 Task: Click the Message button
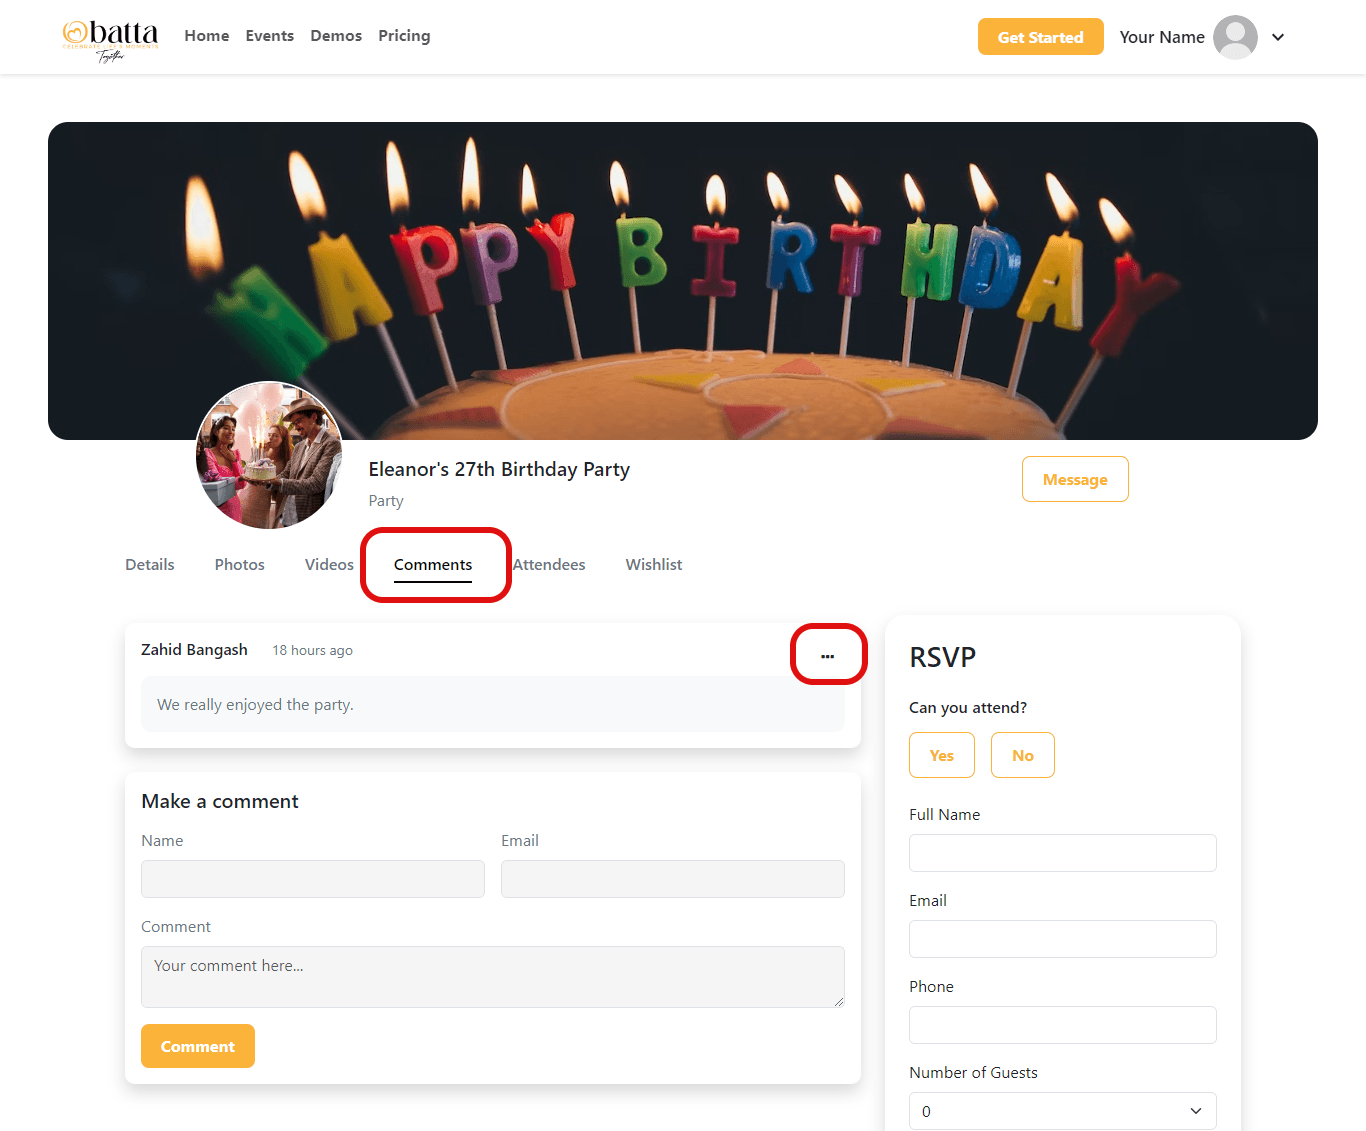[1075, 479]
